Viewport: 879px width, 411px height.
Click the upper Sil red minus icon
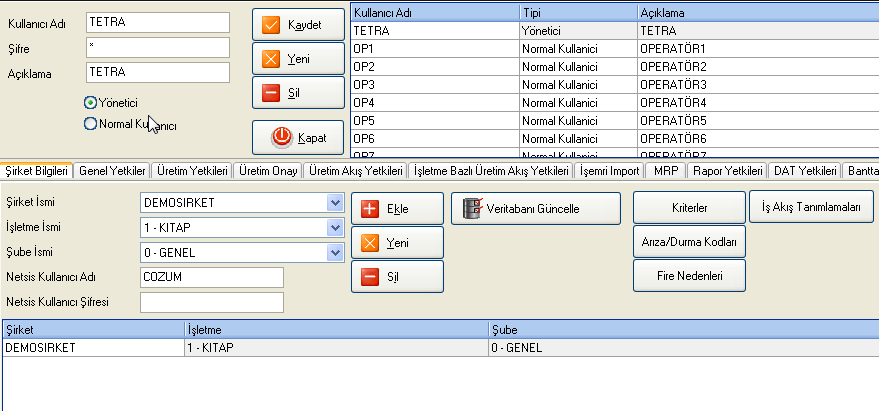tap(270, 93)
